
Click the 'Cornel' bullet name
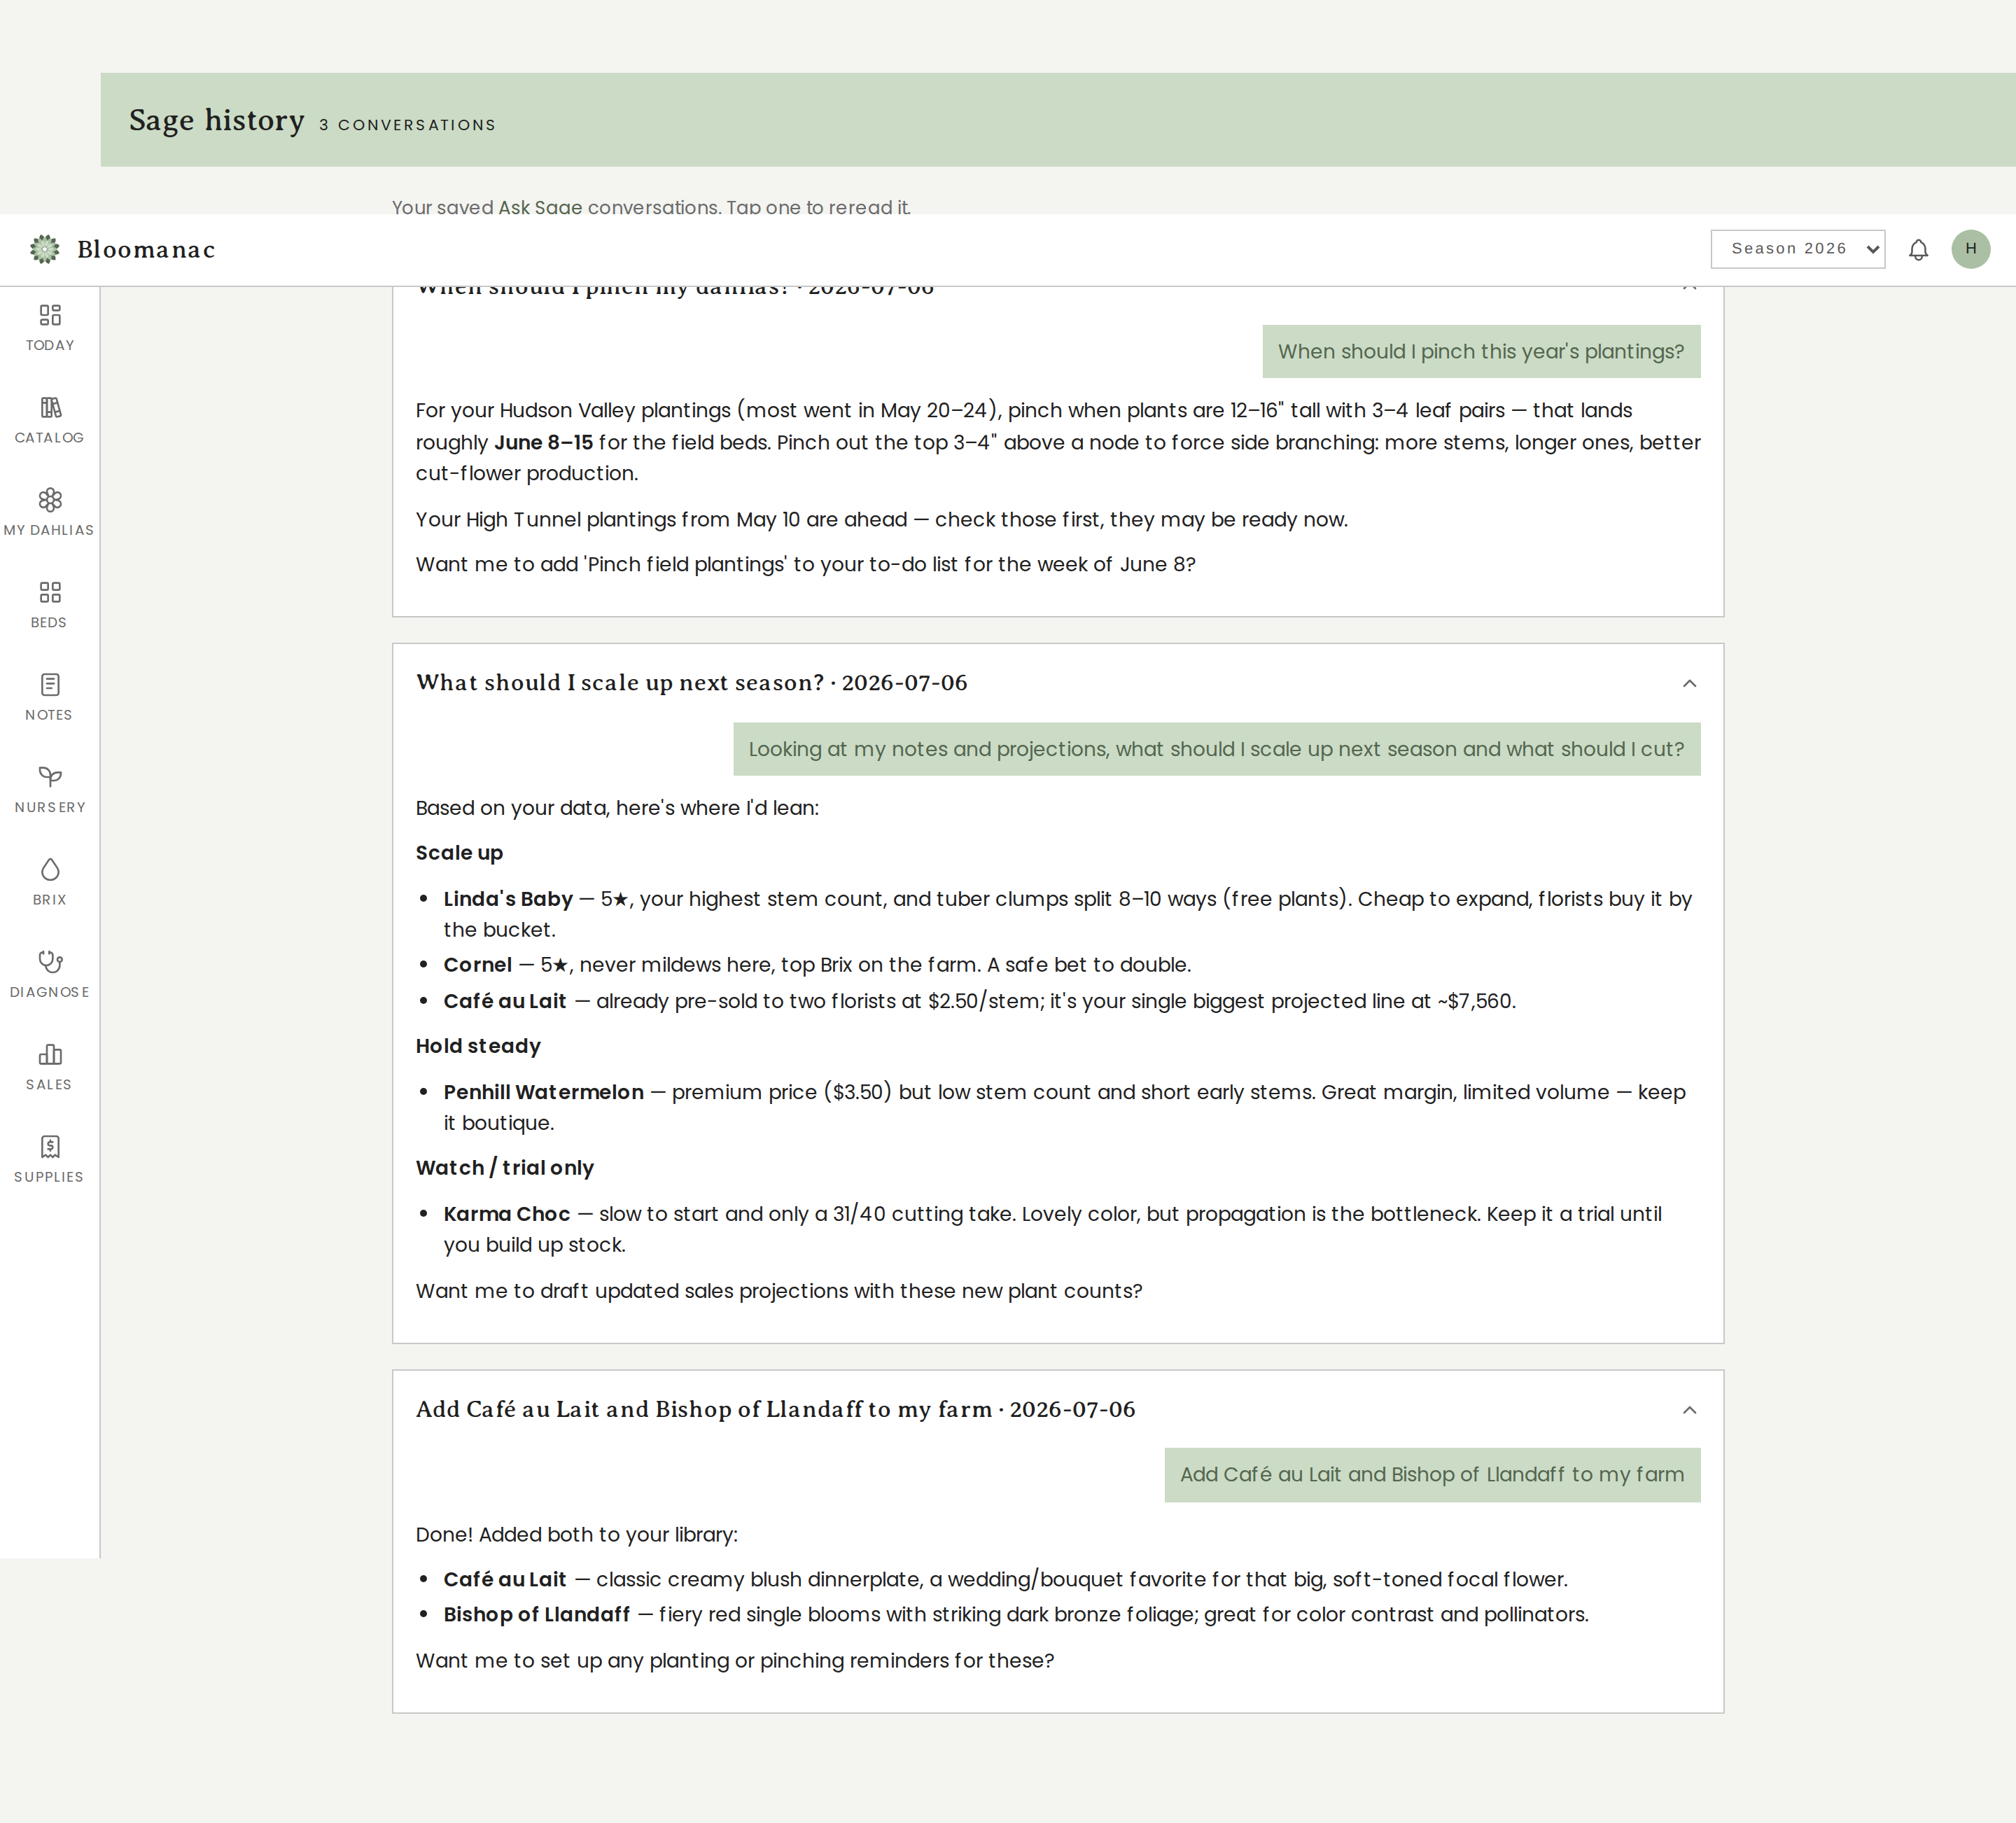[477, 965]
